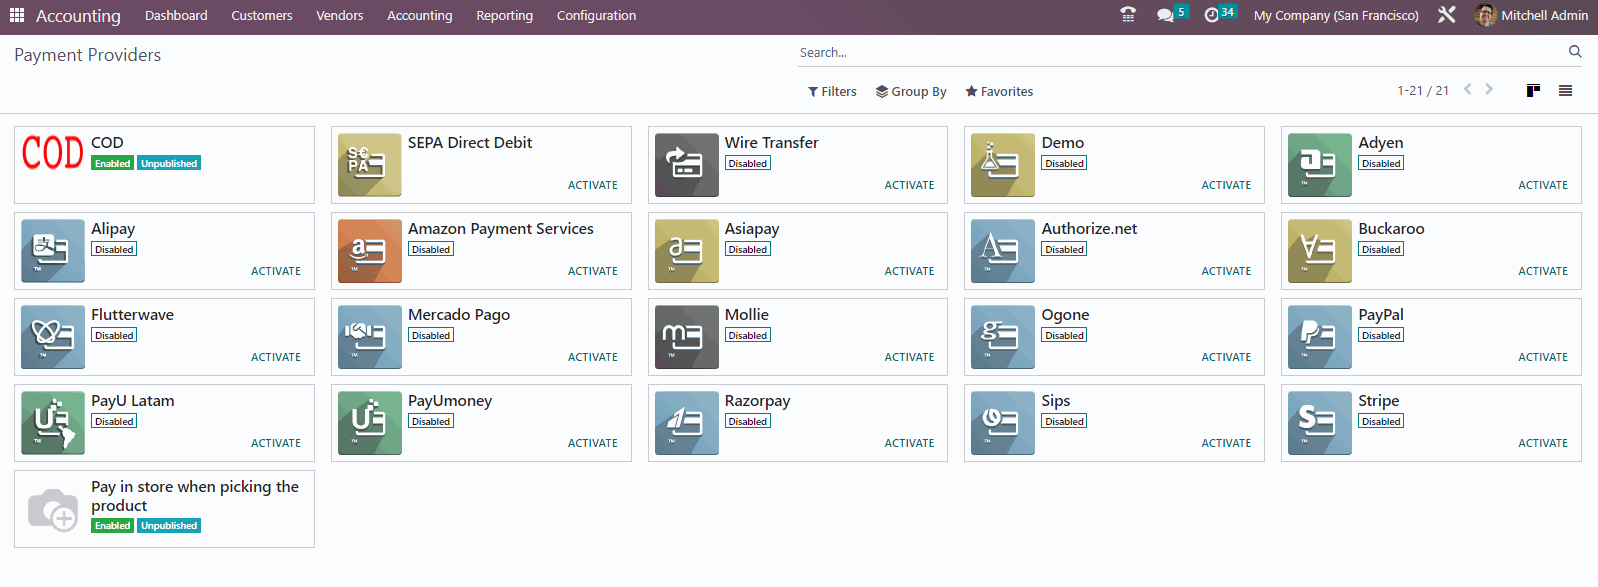
Task: Click the PayU Latam icon
Action: point(53,423)
